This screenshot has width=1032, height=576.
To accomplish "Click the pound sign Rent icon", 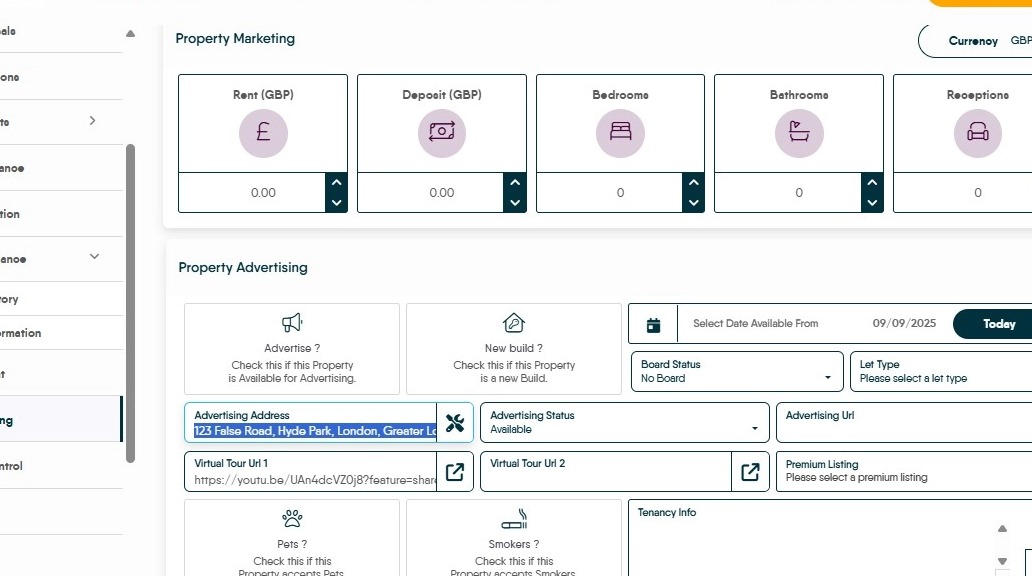I will pos(263,133).
